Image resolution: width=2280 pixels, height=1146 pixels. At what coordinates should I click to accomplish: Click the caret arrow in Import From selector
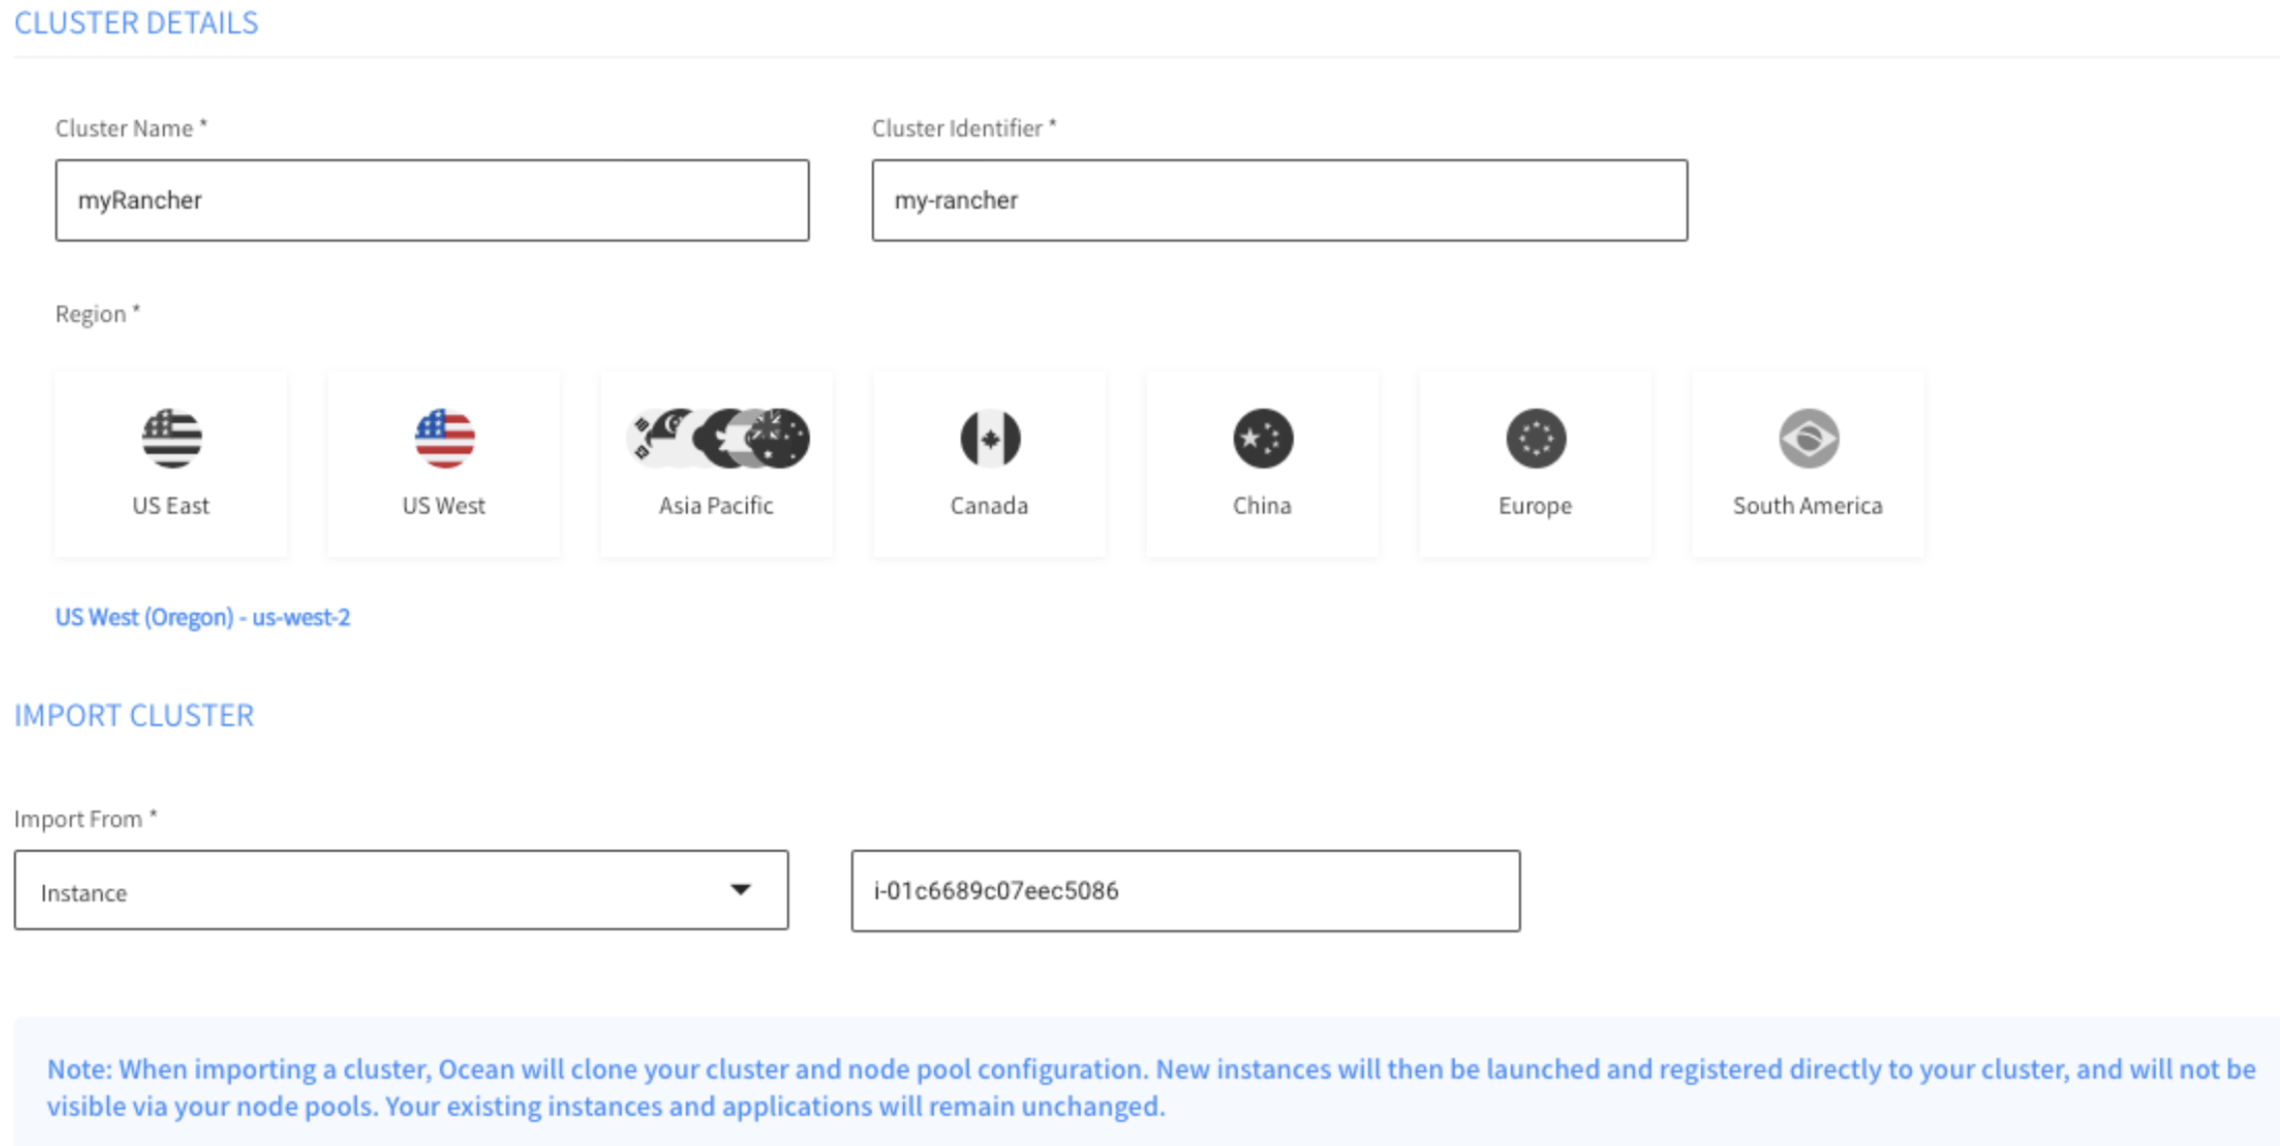click(740, 890)
